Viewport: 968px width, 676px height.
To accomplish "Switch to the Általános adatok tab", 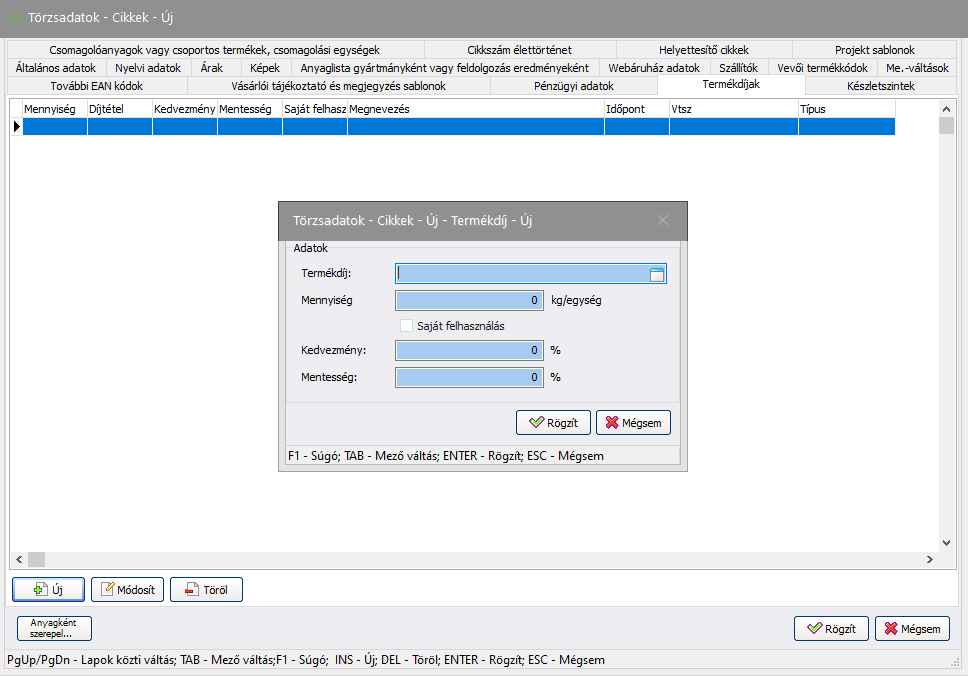I will 56,68.
